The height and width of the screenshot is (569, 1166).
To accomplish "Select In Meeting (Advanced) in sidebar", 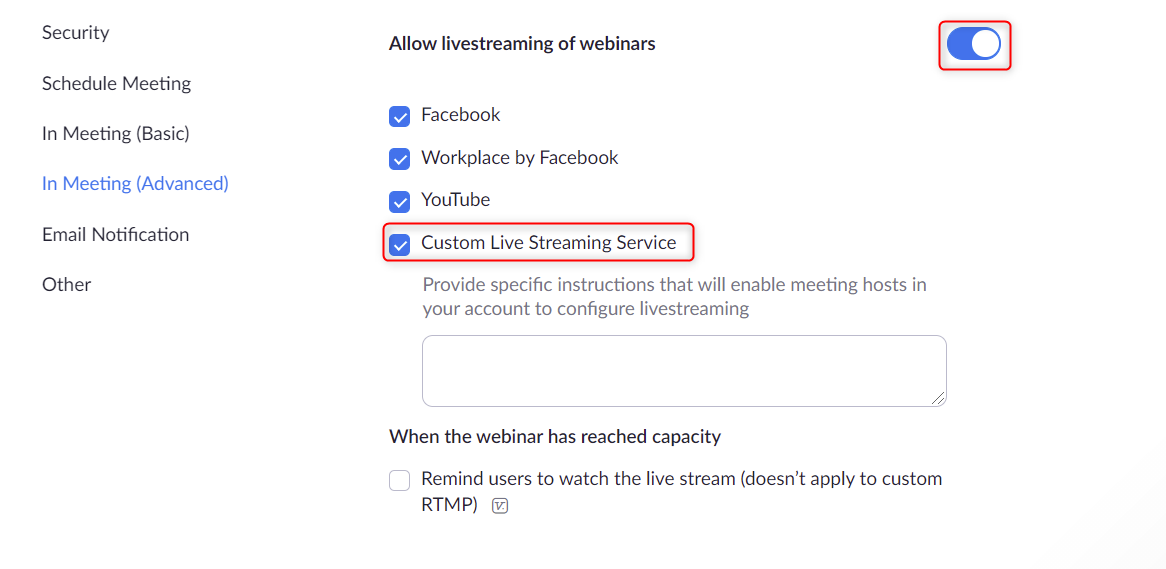I will pos(135,184).
